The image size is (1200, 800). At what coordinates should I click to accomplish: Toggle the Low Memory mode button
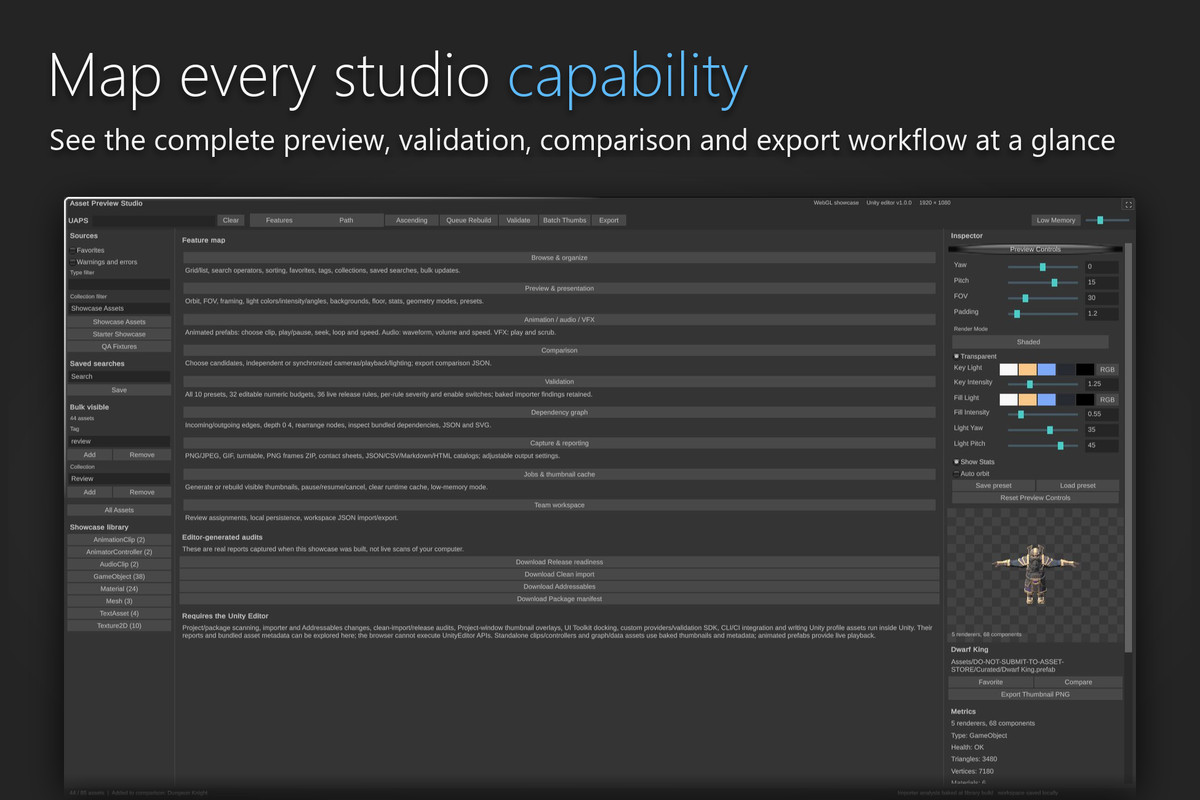(1056, 220)
